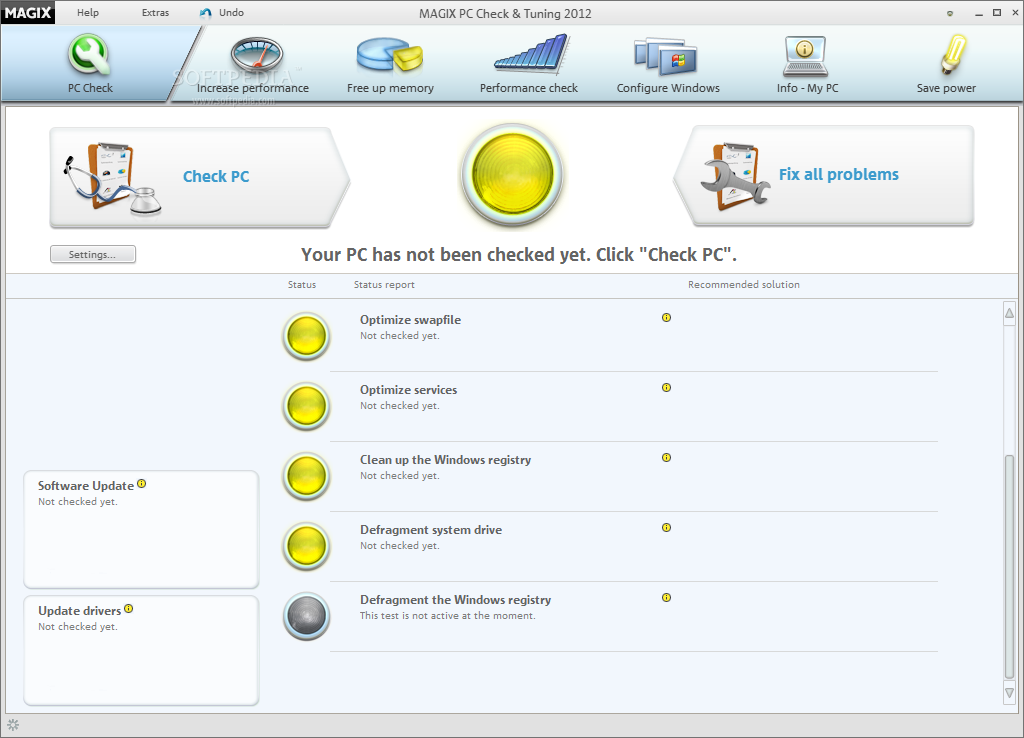
Task: Start the Check PC scan
Action: coord(199,177)
